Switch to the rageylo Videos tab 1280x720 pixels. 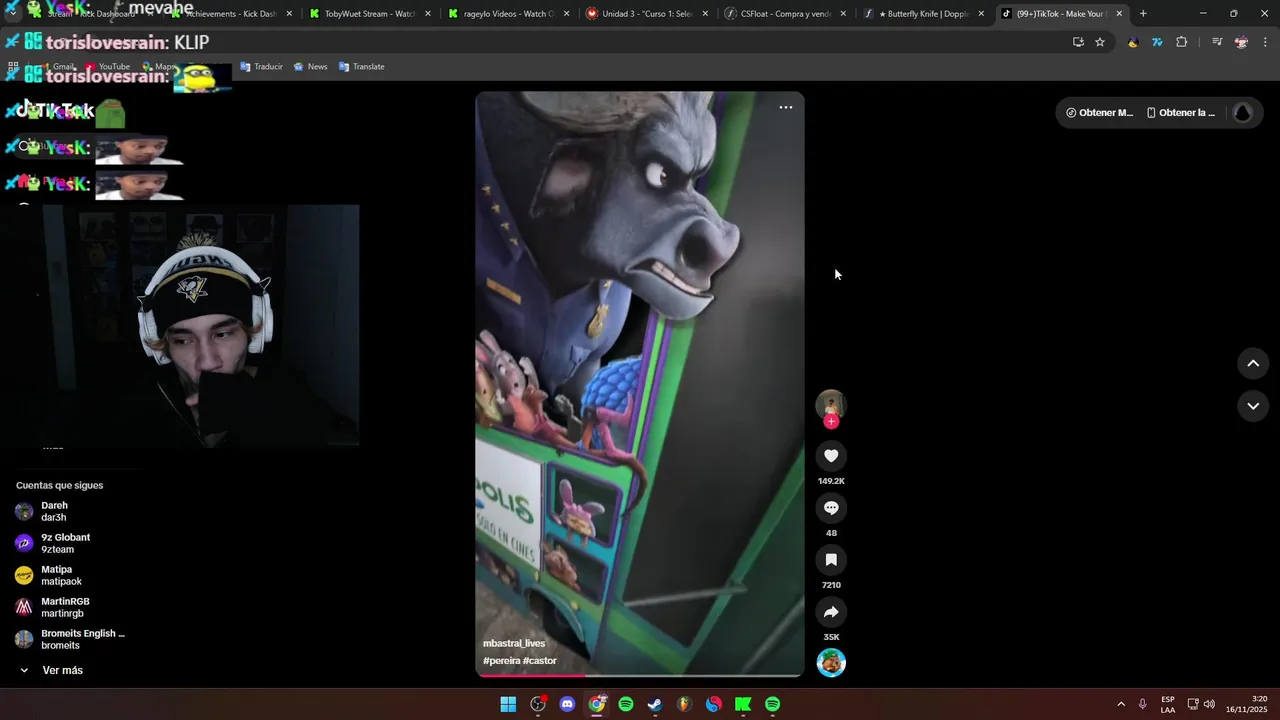(507, 14)
